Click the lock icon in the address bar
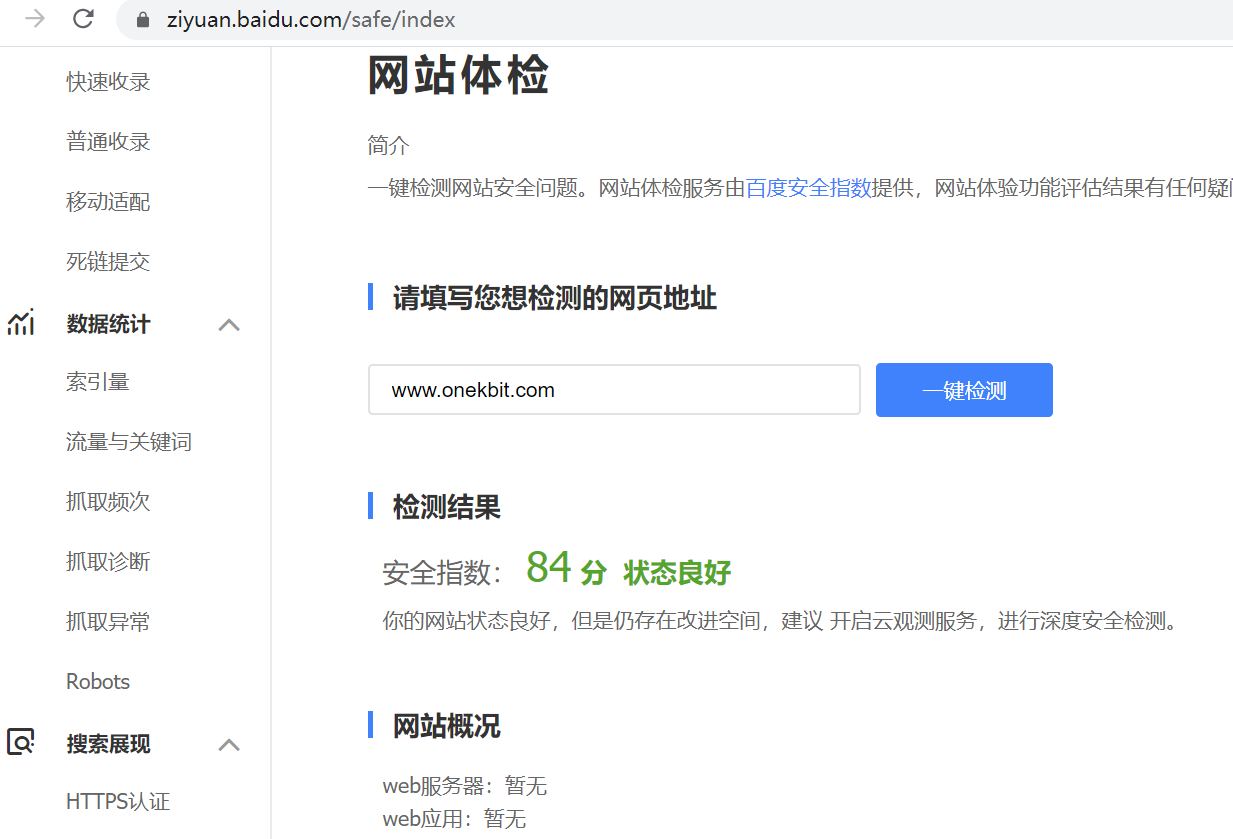Viewport: 1233px width, 839px height. (x=141, y=19)
